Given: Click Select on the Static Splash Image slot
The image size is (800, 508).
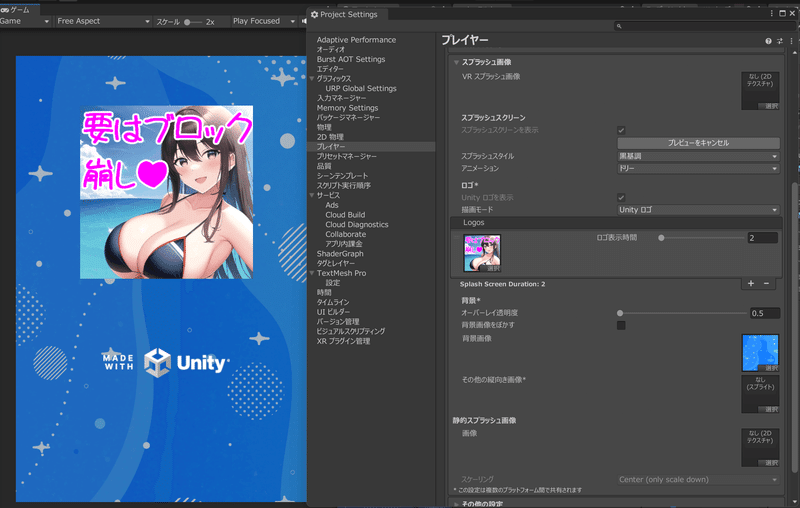Looking at the screenshot, I should click(x=771, y=463).
